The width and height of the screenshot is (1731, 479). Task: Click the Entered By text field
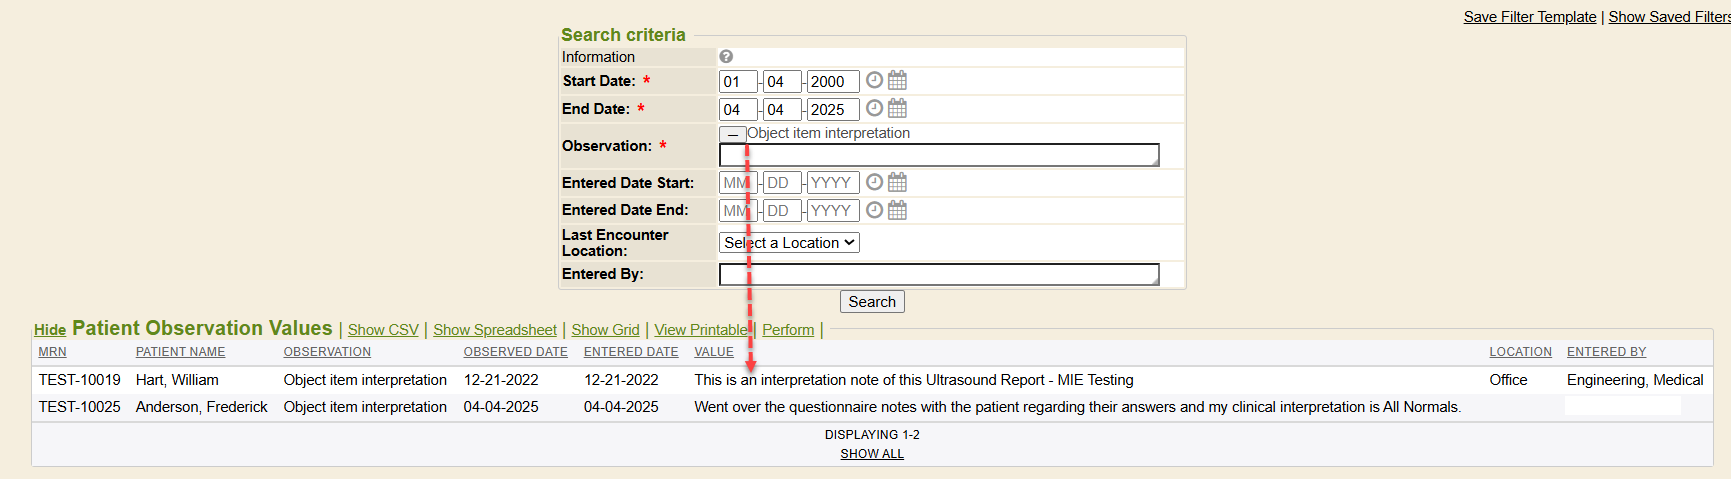[938, 275]
